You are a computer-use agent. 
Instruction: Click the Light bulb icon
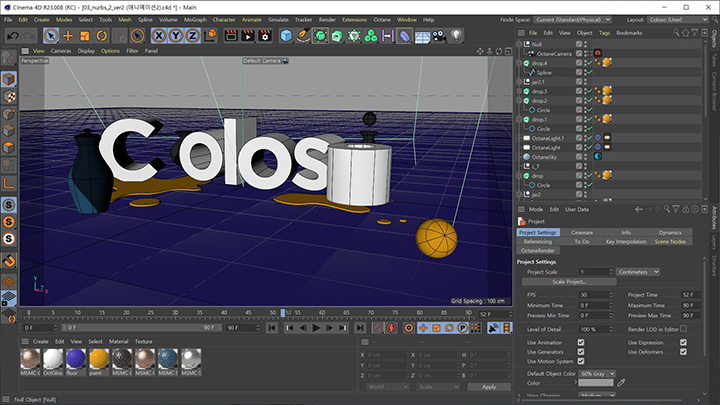coord(456,36)
